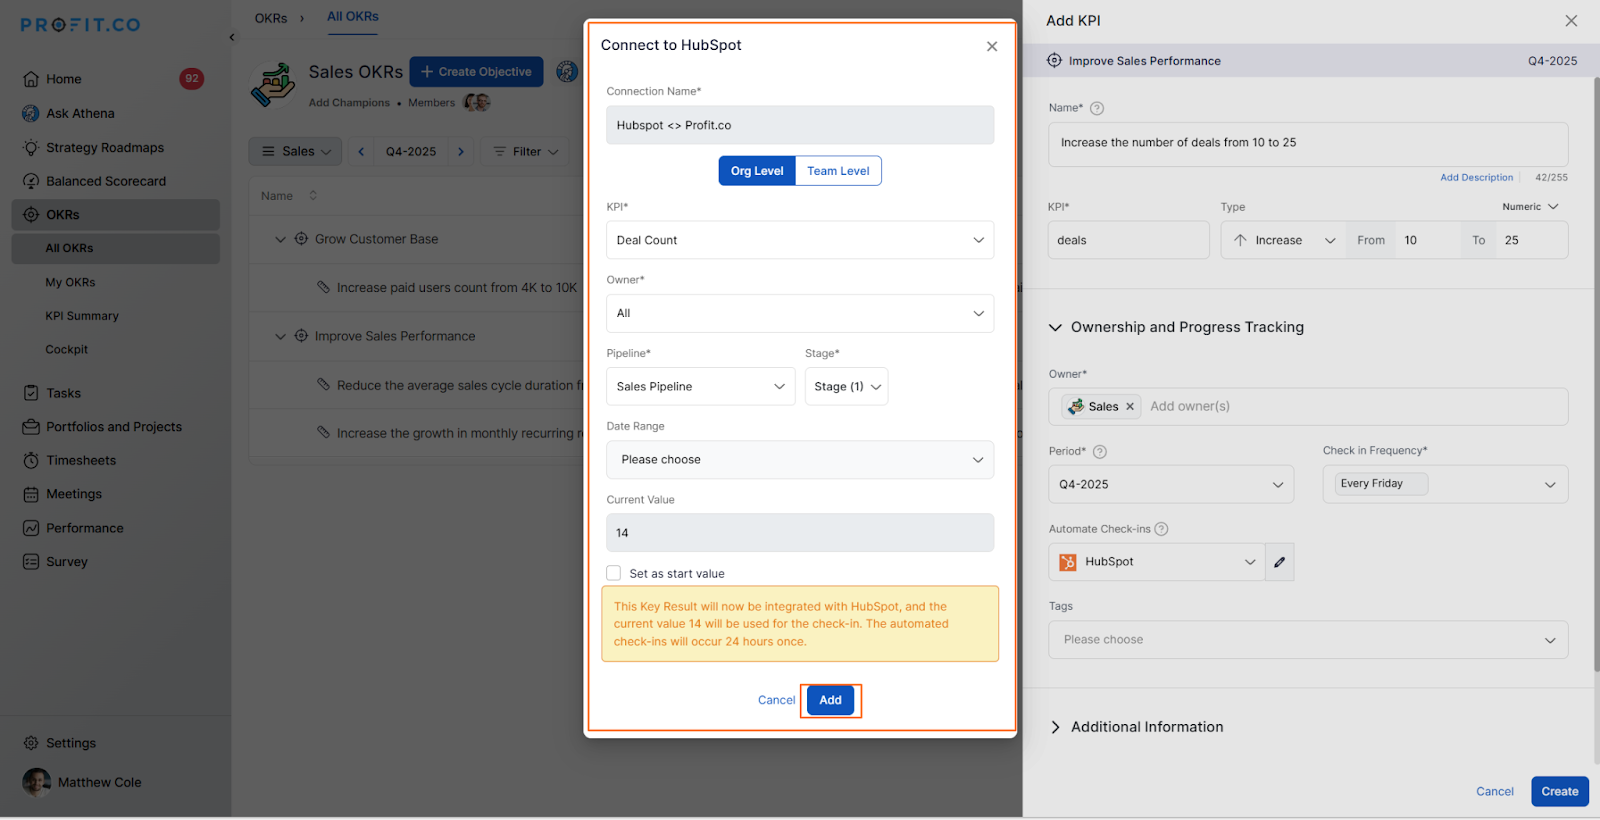Viewport: 1600px width, 820px height.
Task: Click the KPI name text field
Action: [1128, 240]
